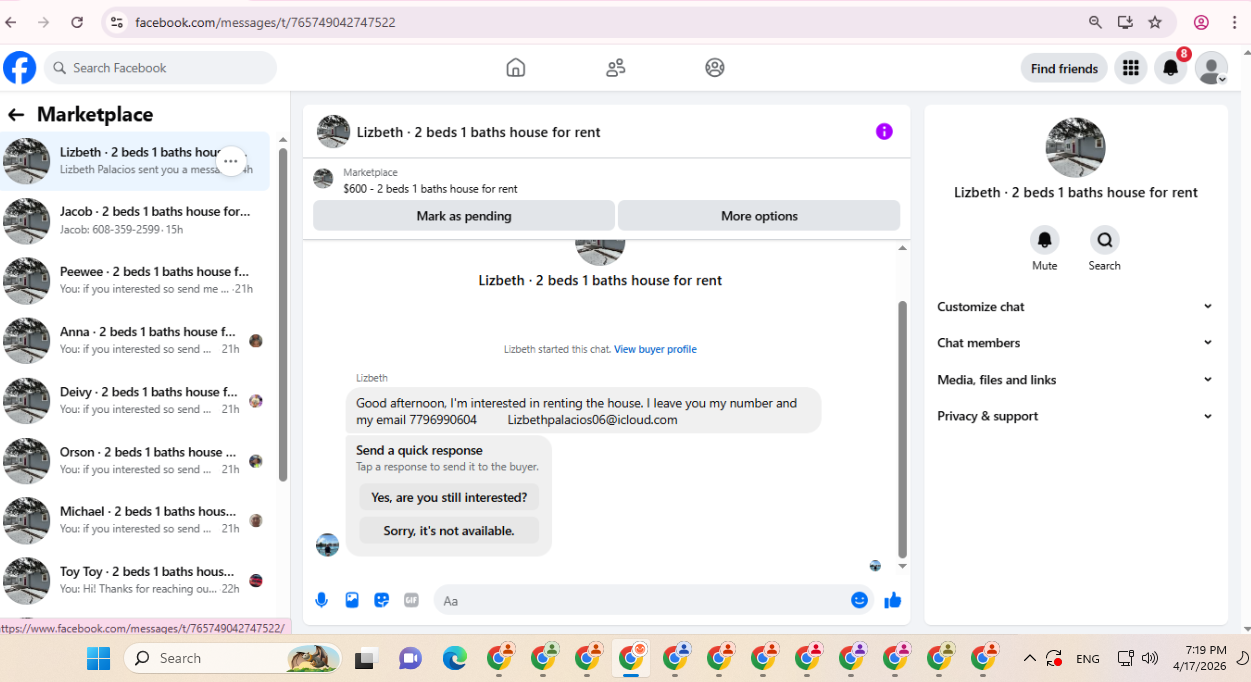Send quick reply 'Yes, are you still interested?'
Screen dimensions: 1251x682
pyautogui.click(x=449, y=497)
